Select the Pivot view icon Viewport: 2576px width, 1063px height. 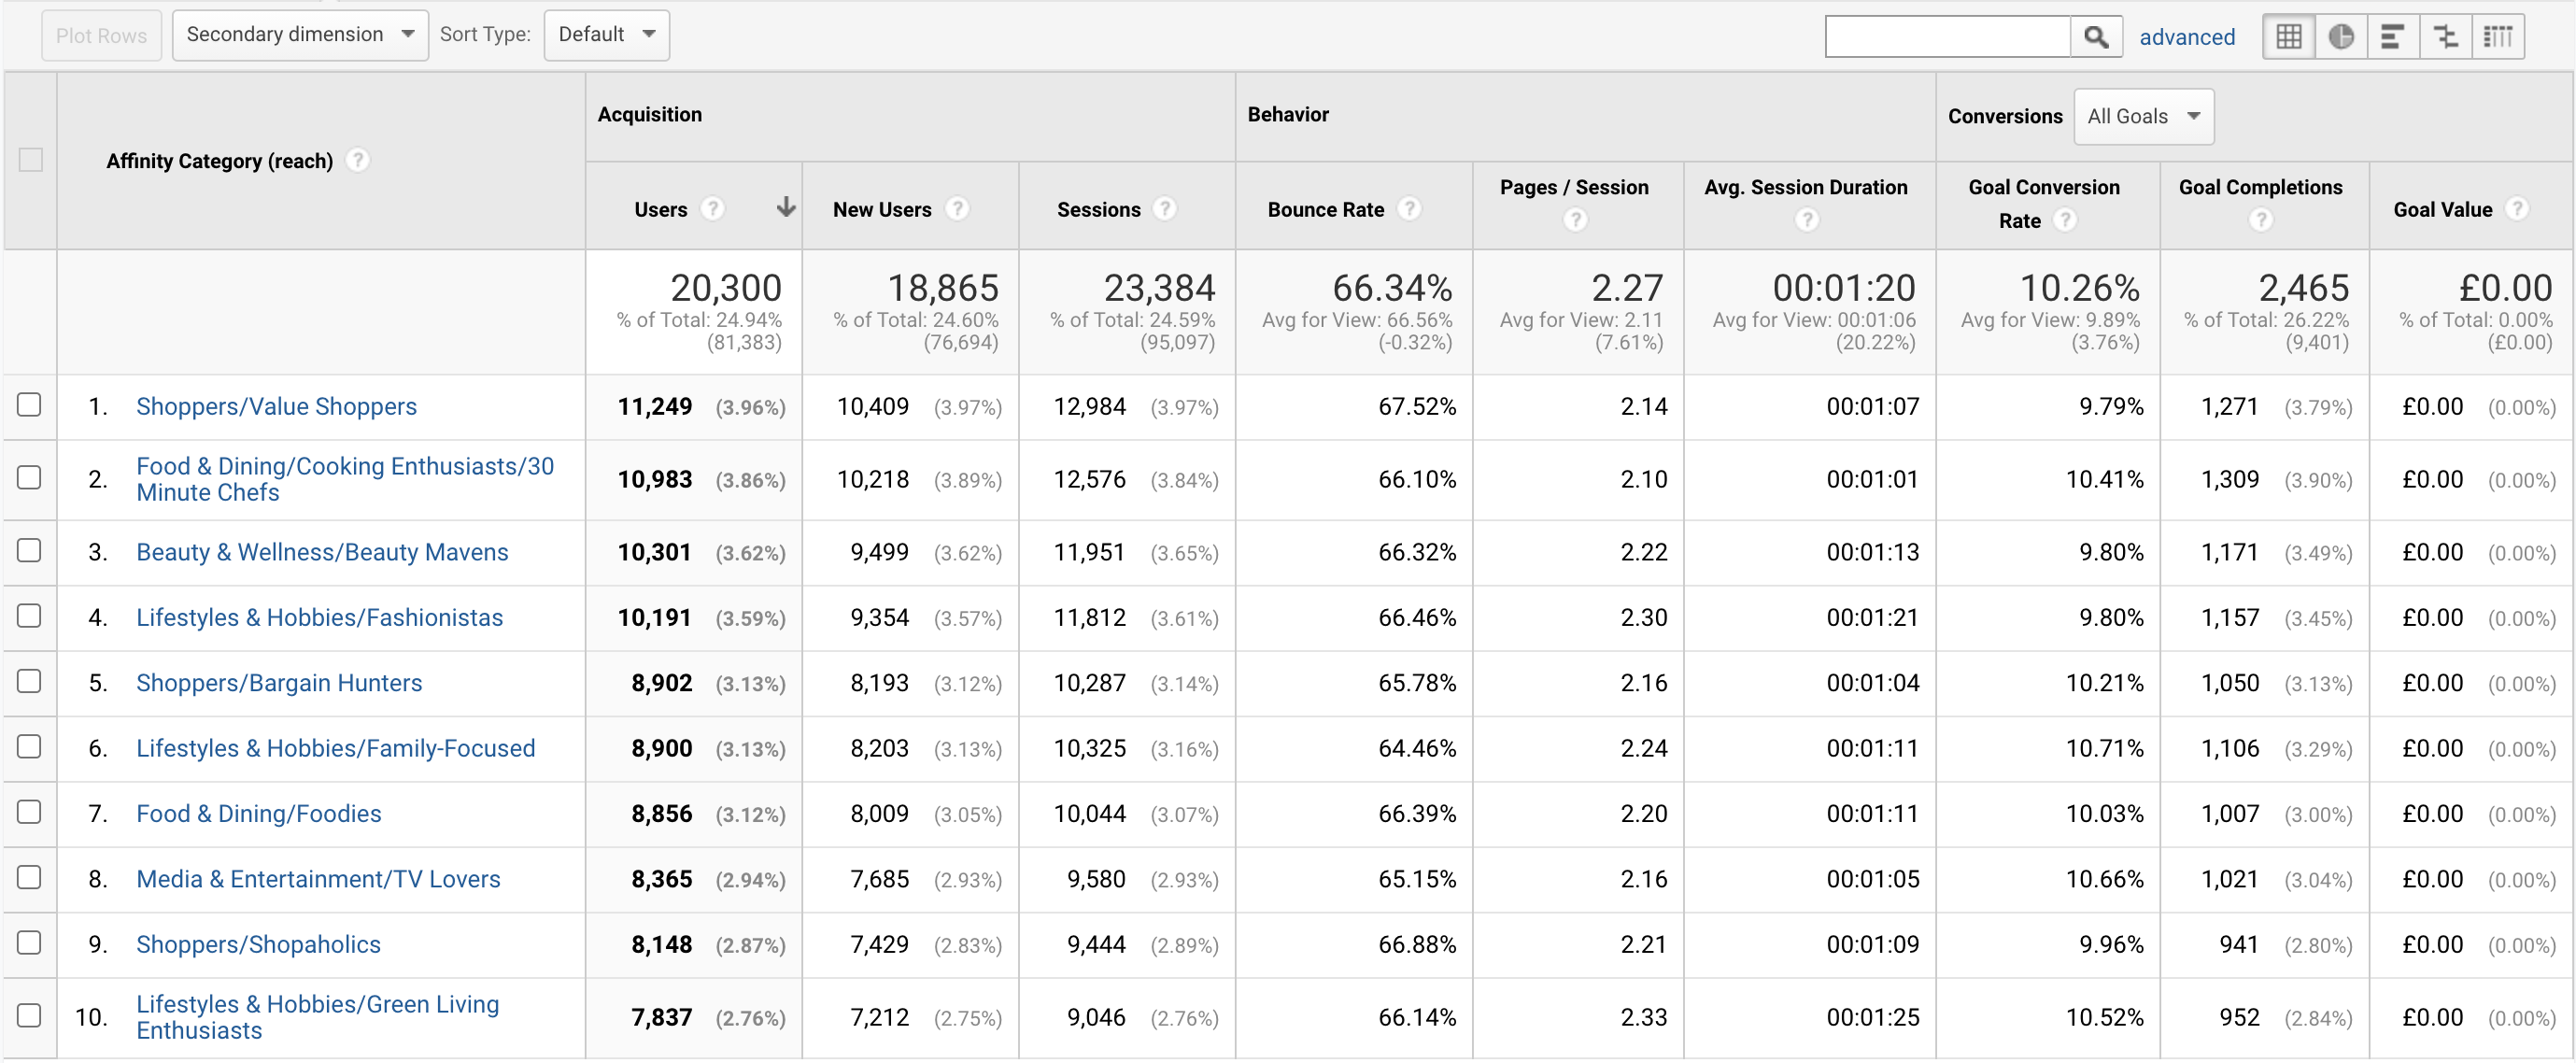coord(2498,37)
